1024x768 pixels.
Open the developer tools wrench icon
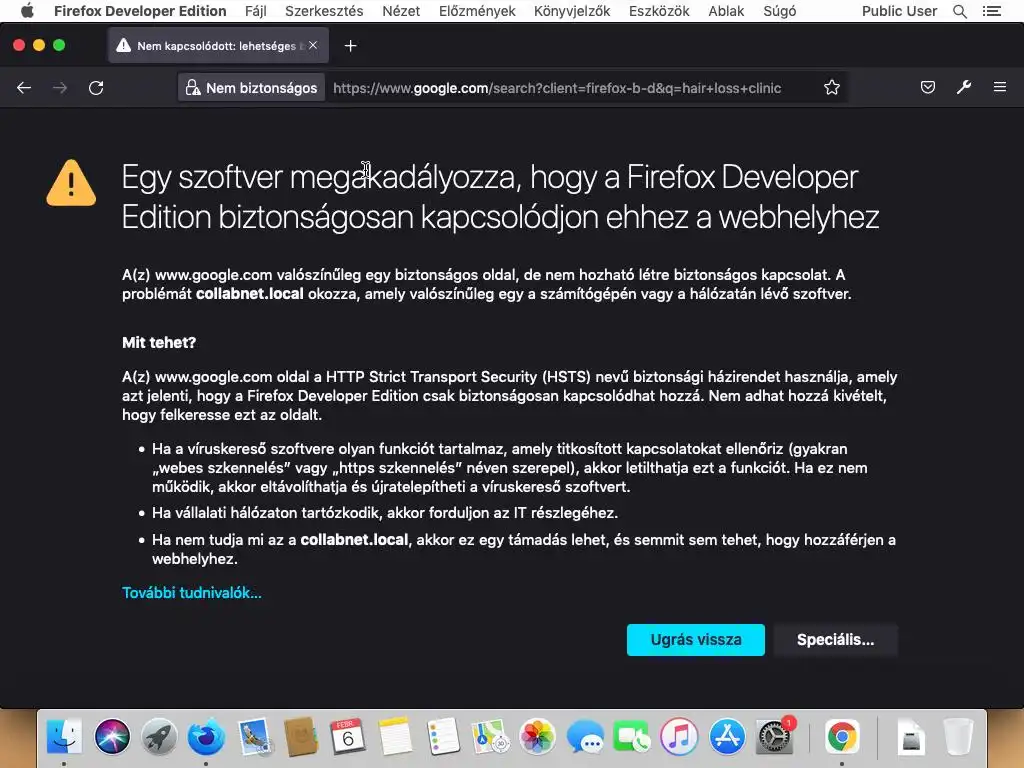(964, 87)
